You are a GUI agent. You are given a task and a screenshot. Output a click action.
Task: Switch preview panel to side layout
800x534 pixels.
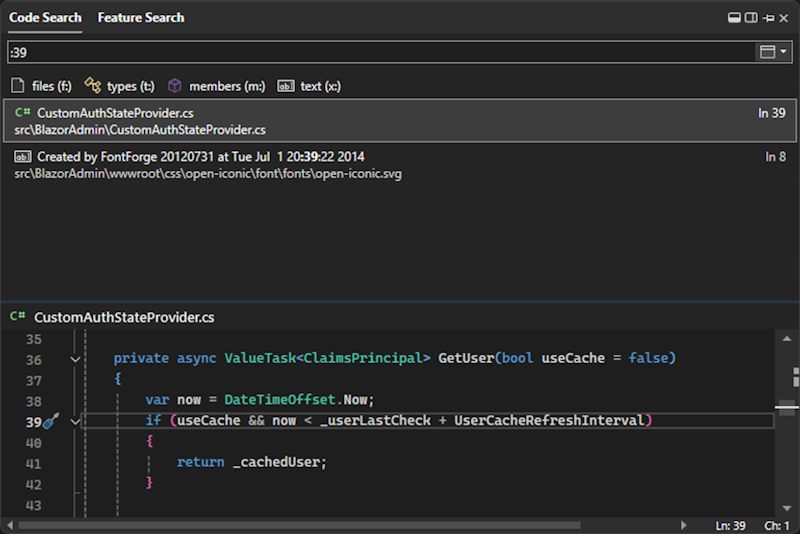click(750, 18)
